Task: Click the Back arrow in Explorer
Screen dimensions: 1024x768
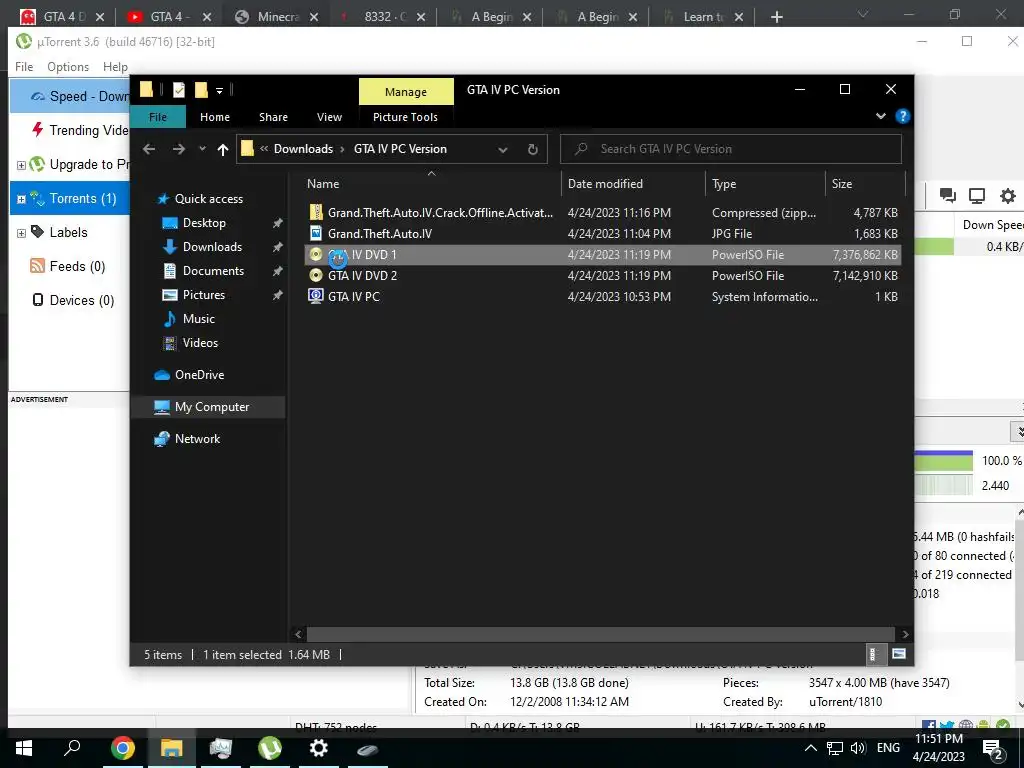Action: pos(149,149)
